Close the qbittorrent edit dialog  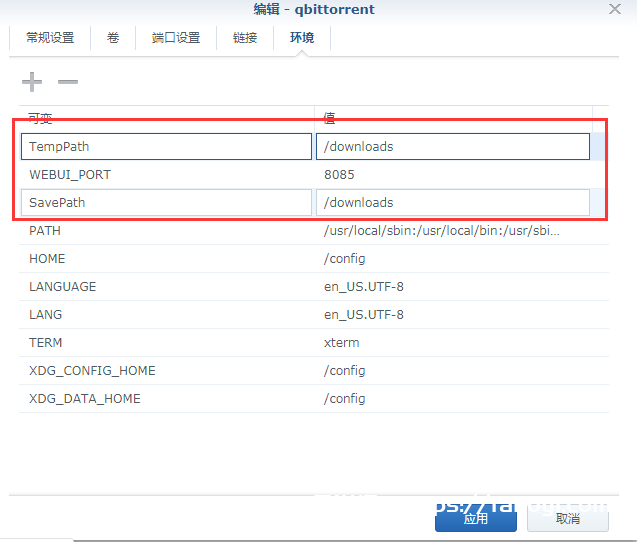[615, 9]
